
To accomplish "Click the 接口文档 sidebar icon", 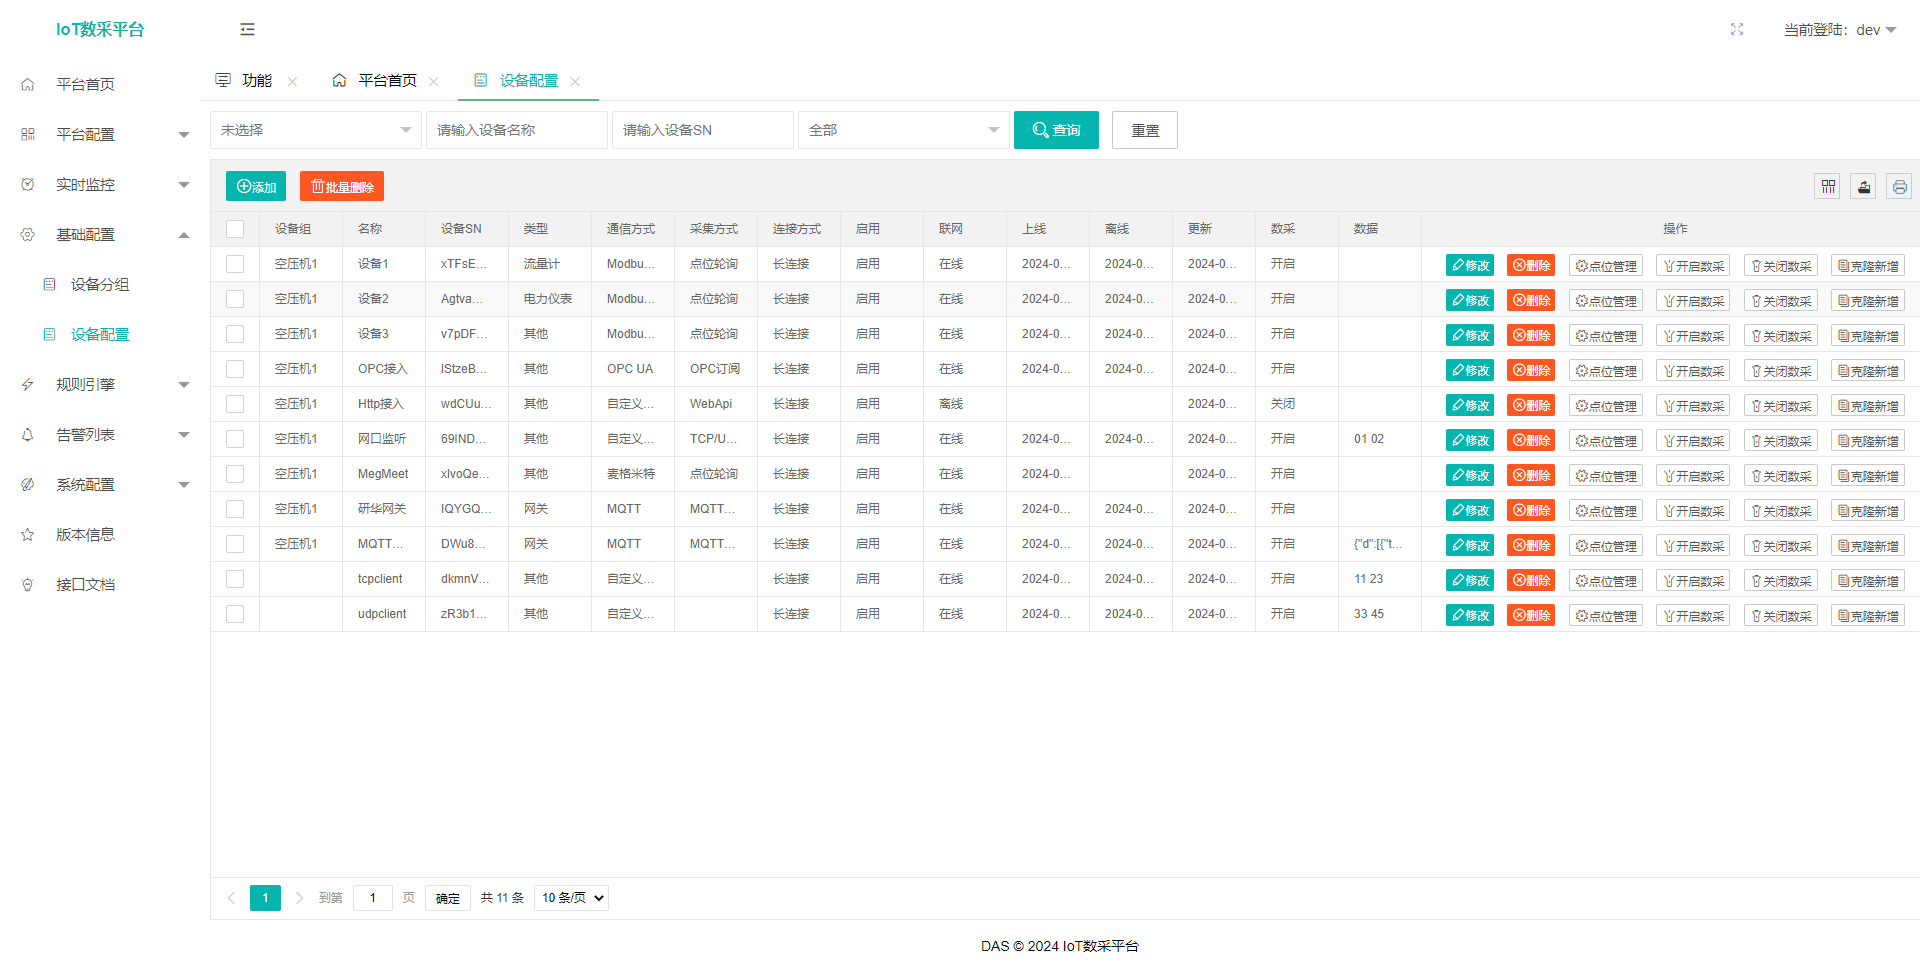I will click(x=28, y=585).
